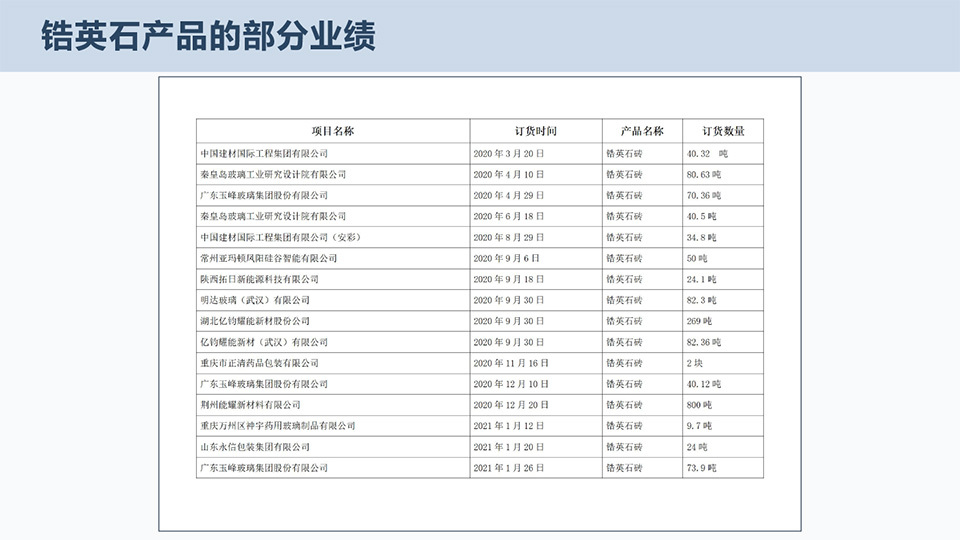Click the date "2020年9月6日"
The height and width of the screenshot is (540, 960).
[506, 258]
